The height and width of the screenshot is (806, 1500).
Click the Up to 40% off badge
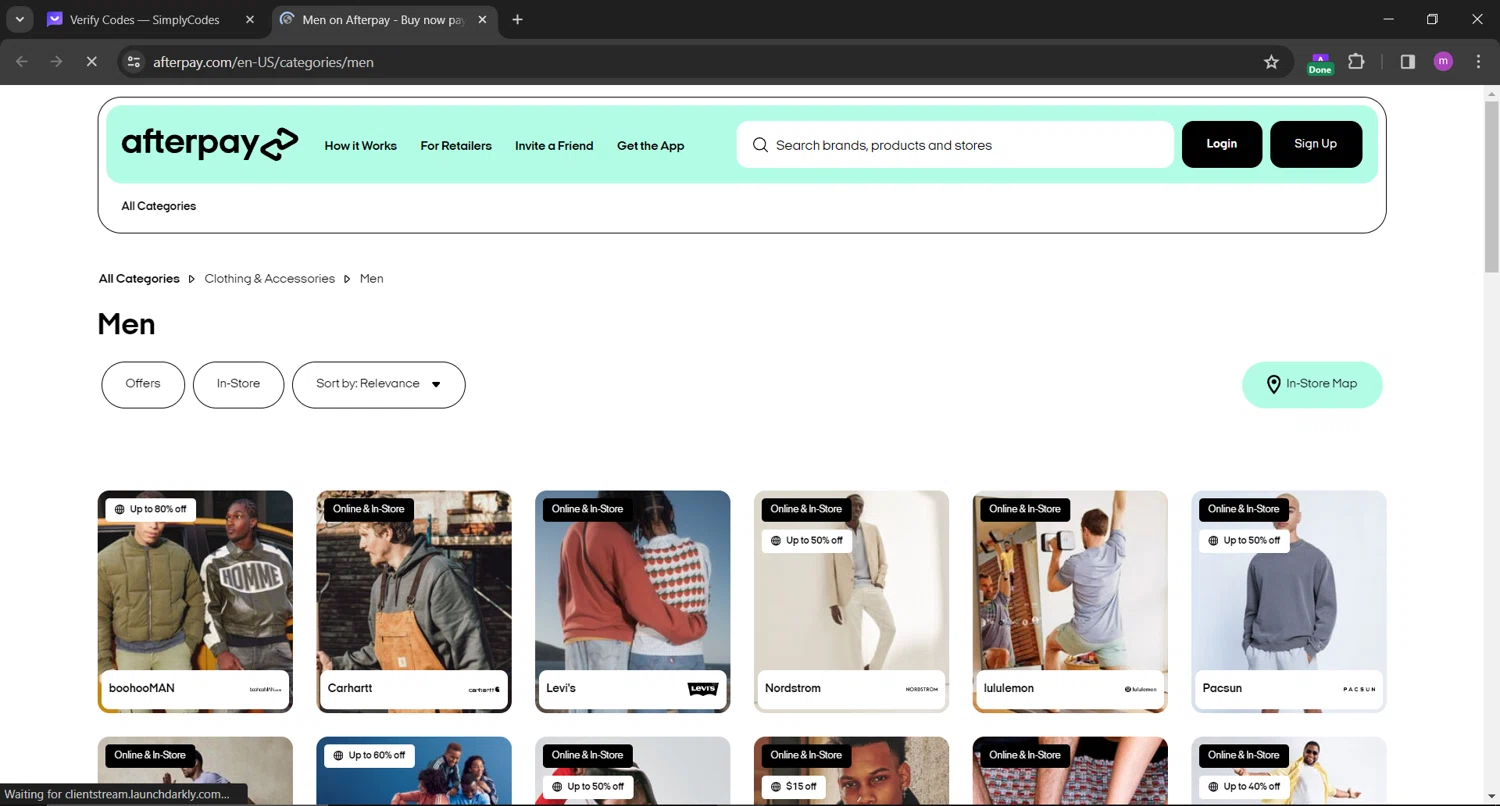coord(1244,786)
